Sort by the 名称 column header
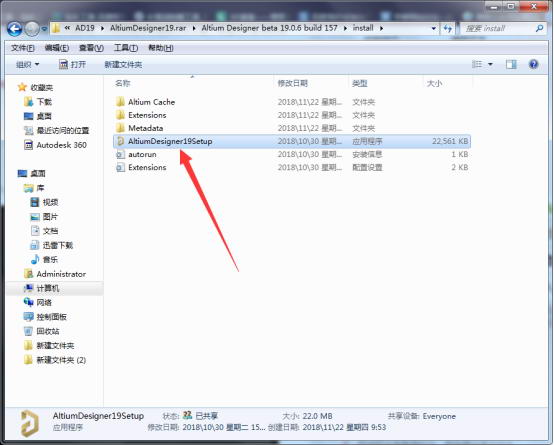 (x=123, y=83)
